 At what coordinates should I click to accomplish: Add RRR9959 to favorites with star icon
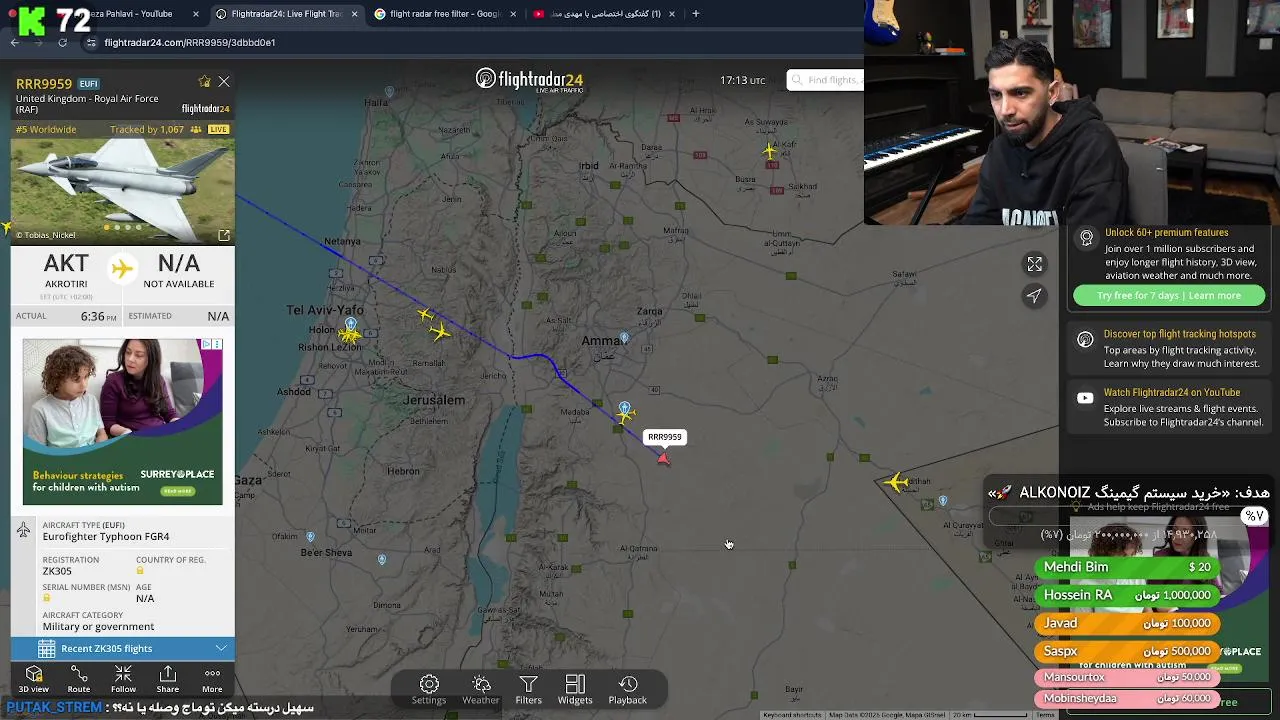tap(204, 82)
